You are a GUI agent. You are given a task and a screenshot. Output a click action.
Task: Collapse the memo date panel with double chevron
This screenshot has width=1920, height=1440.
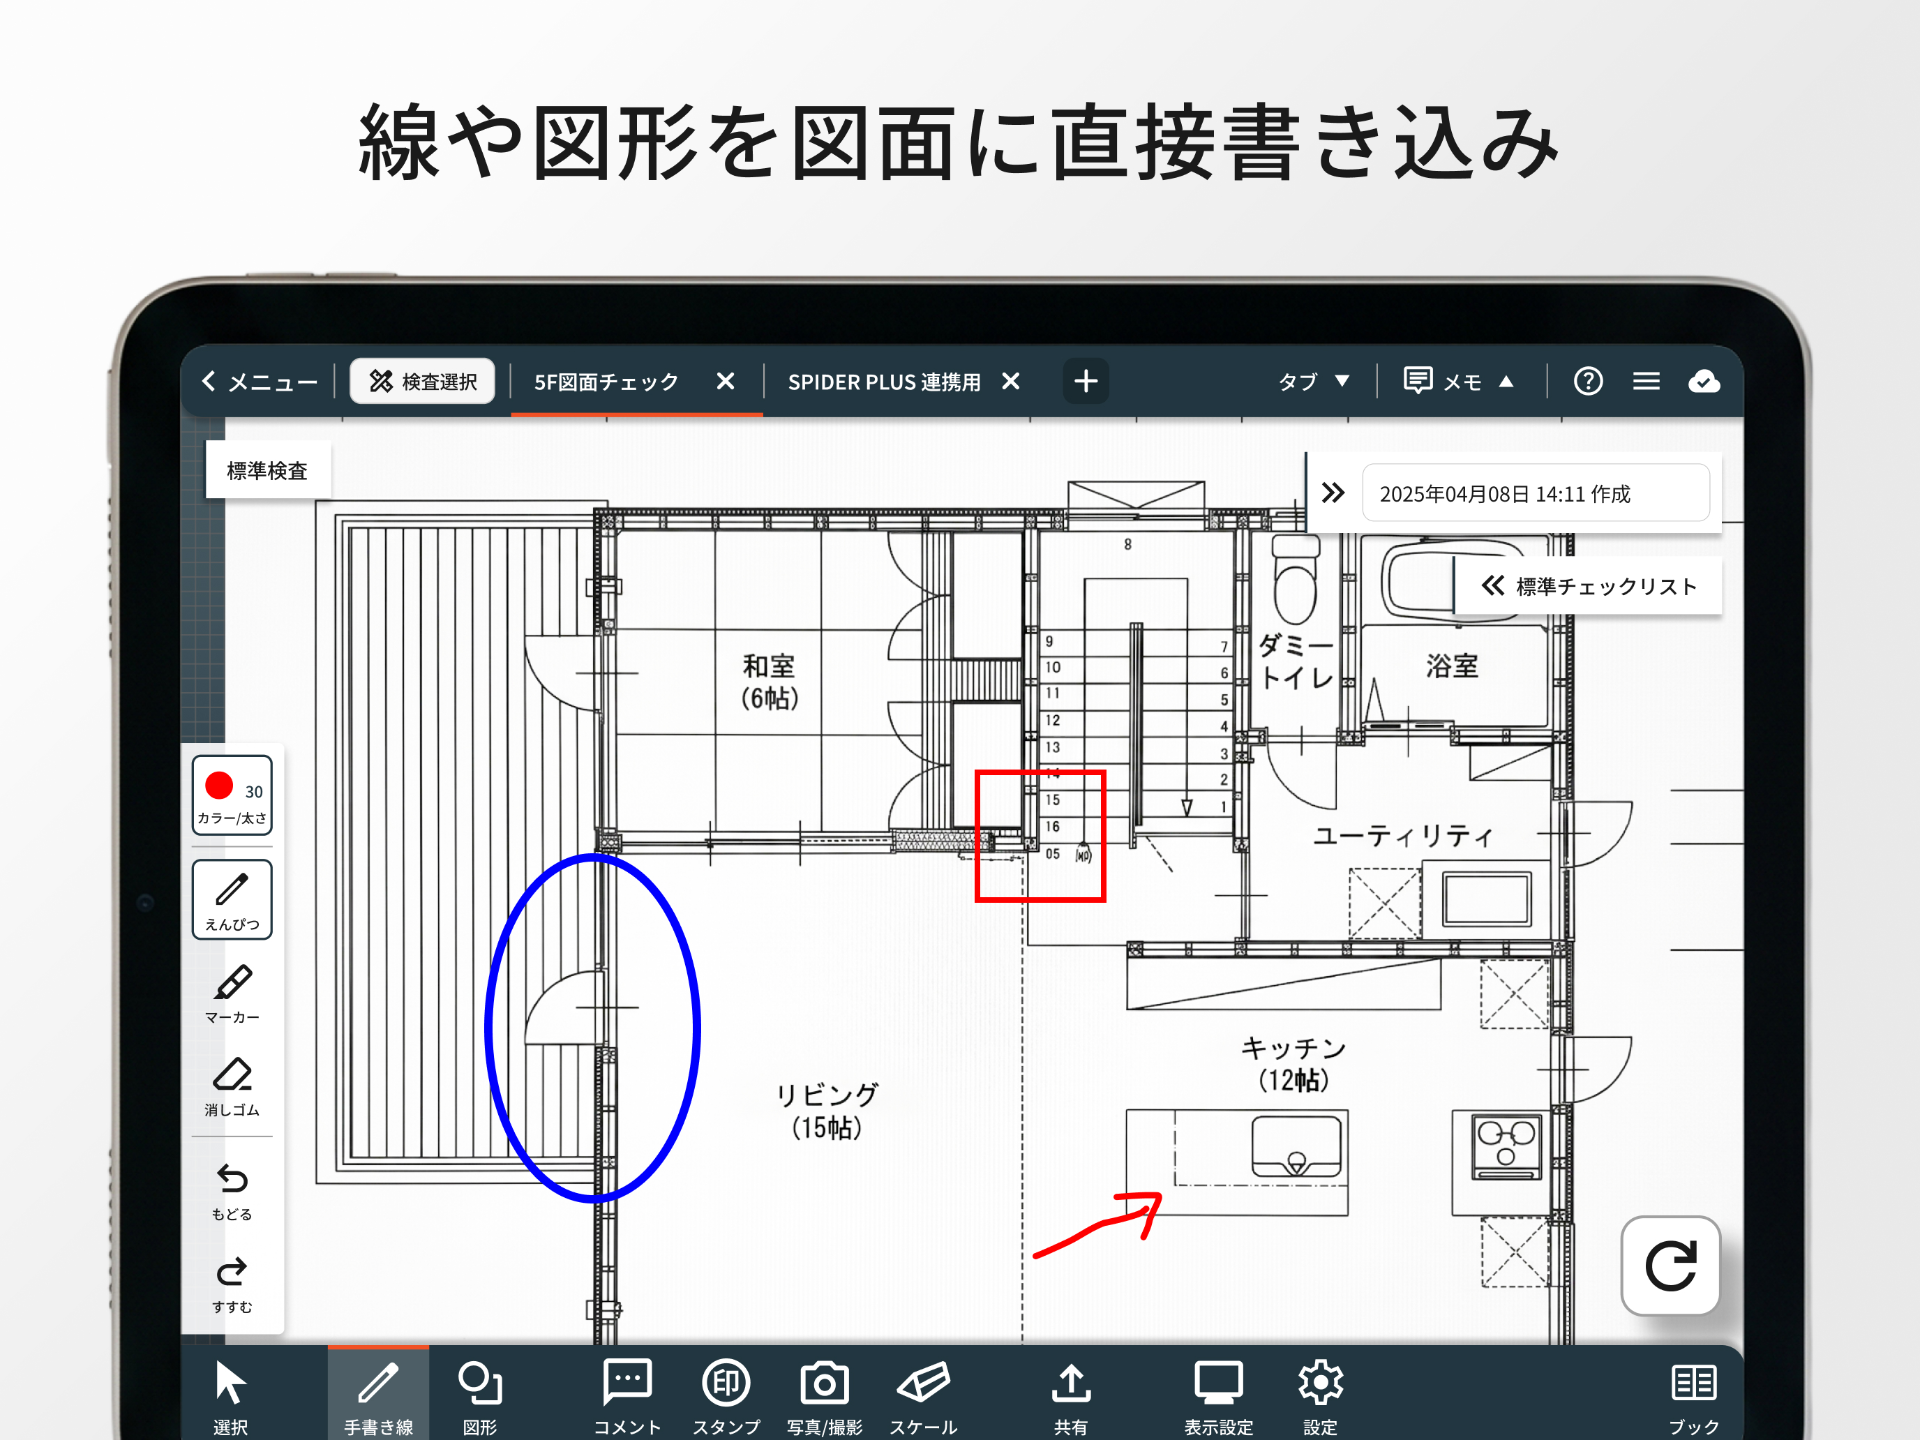(x=1333, y=493)
